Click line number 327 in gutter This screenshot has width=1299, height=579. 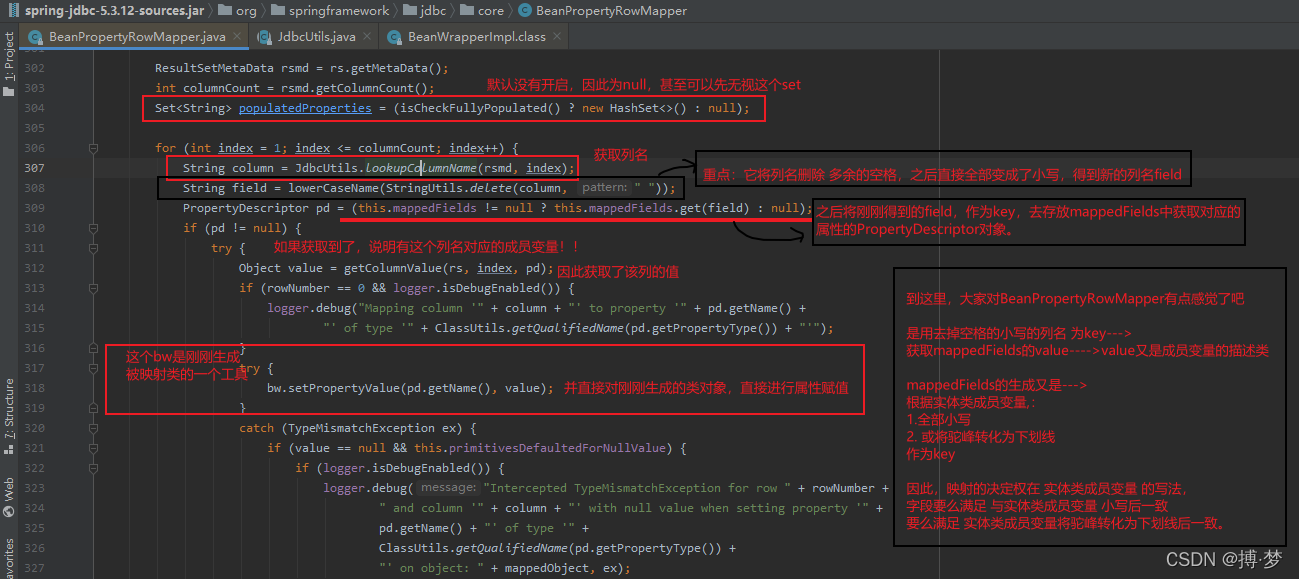coord(34,568)
